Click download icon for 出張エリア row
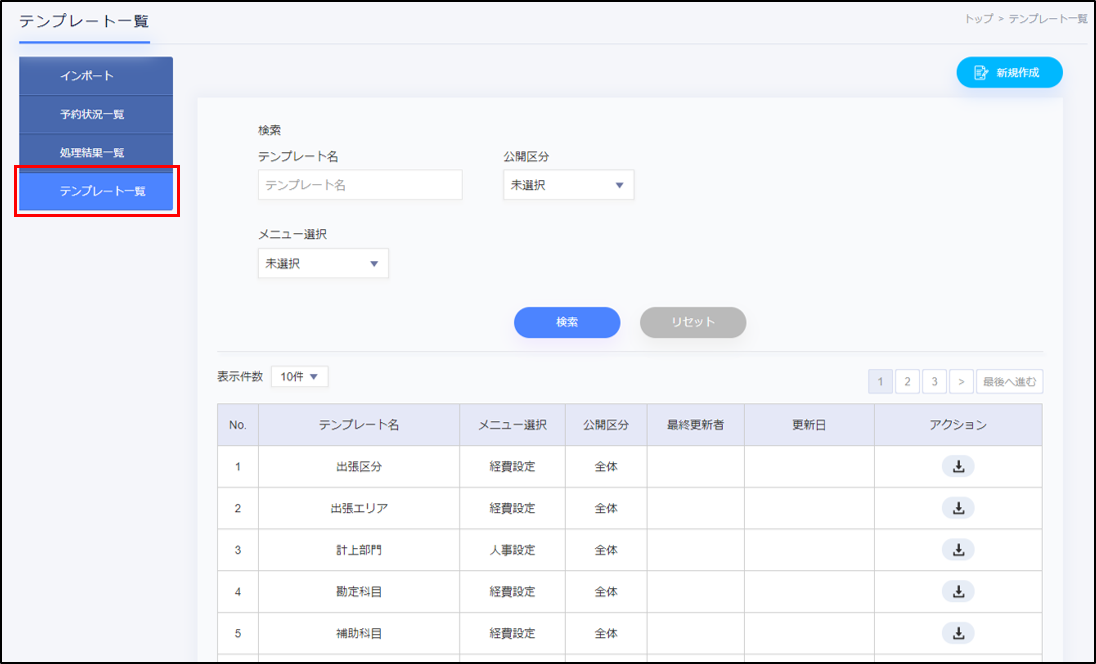 pyautogui.click(x=957, y=508)
